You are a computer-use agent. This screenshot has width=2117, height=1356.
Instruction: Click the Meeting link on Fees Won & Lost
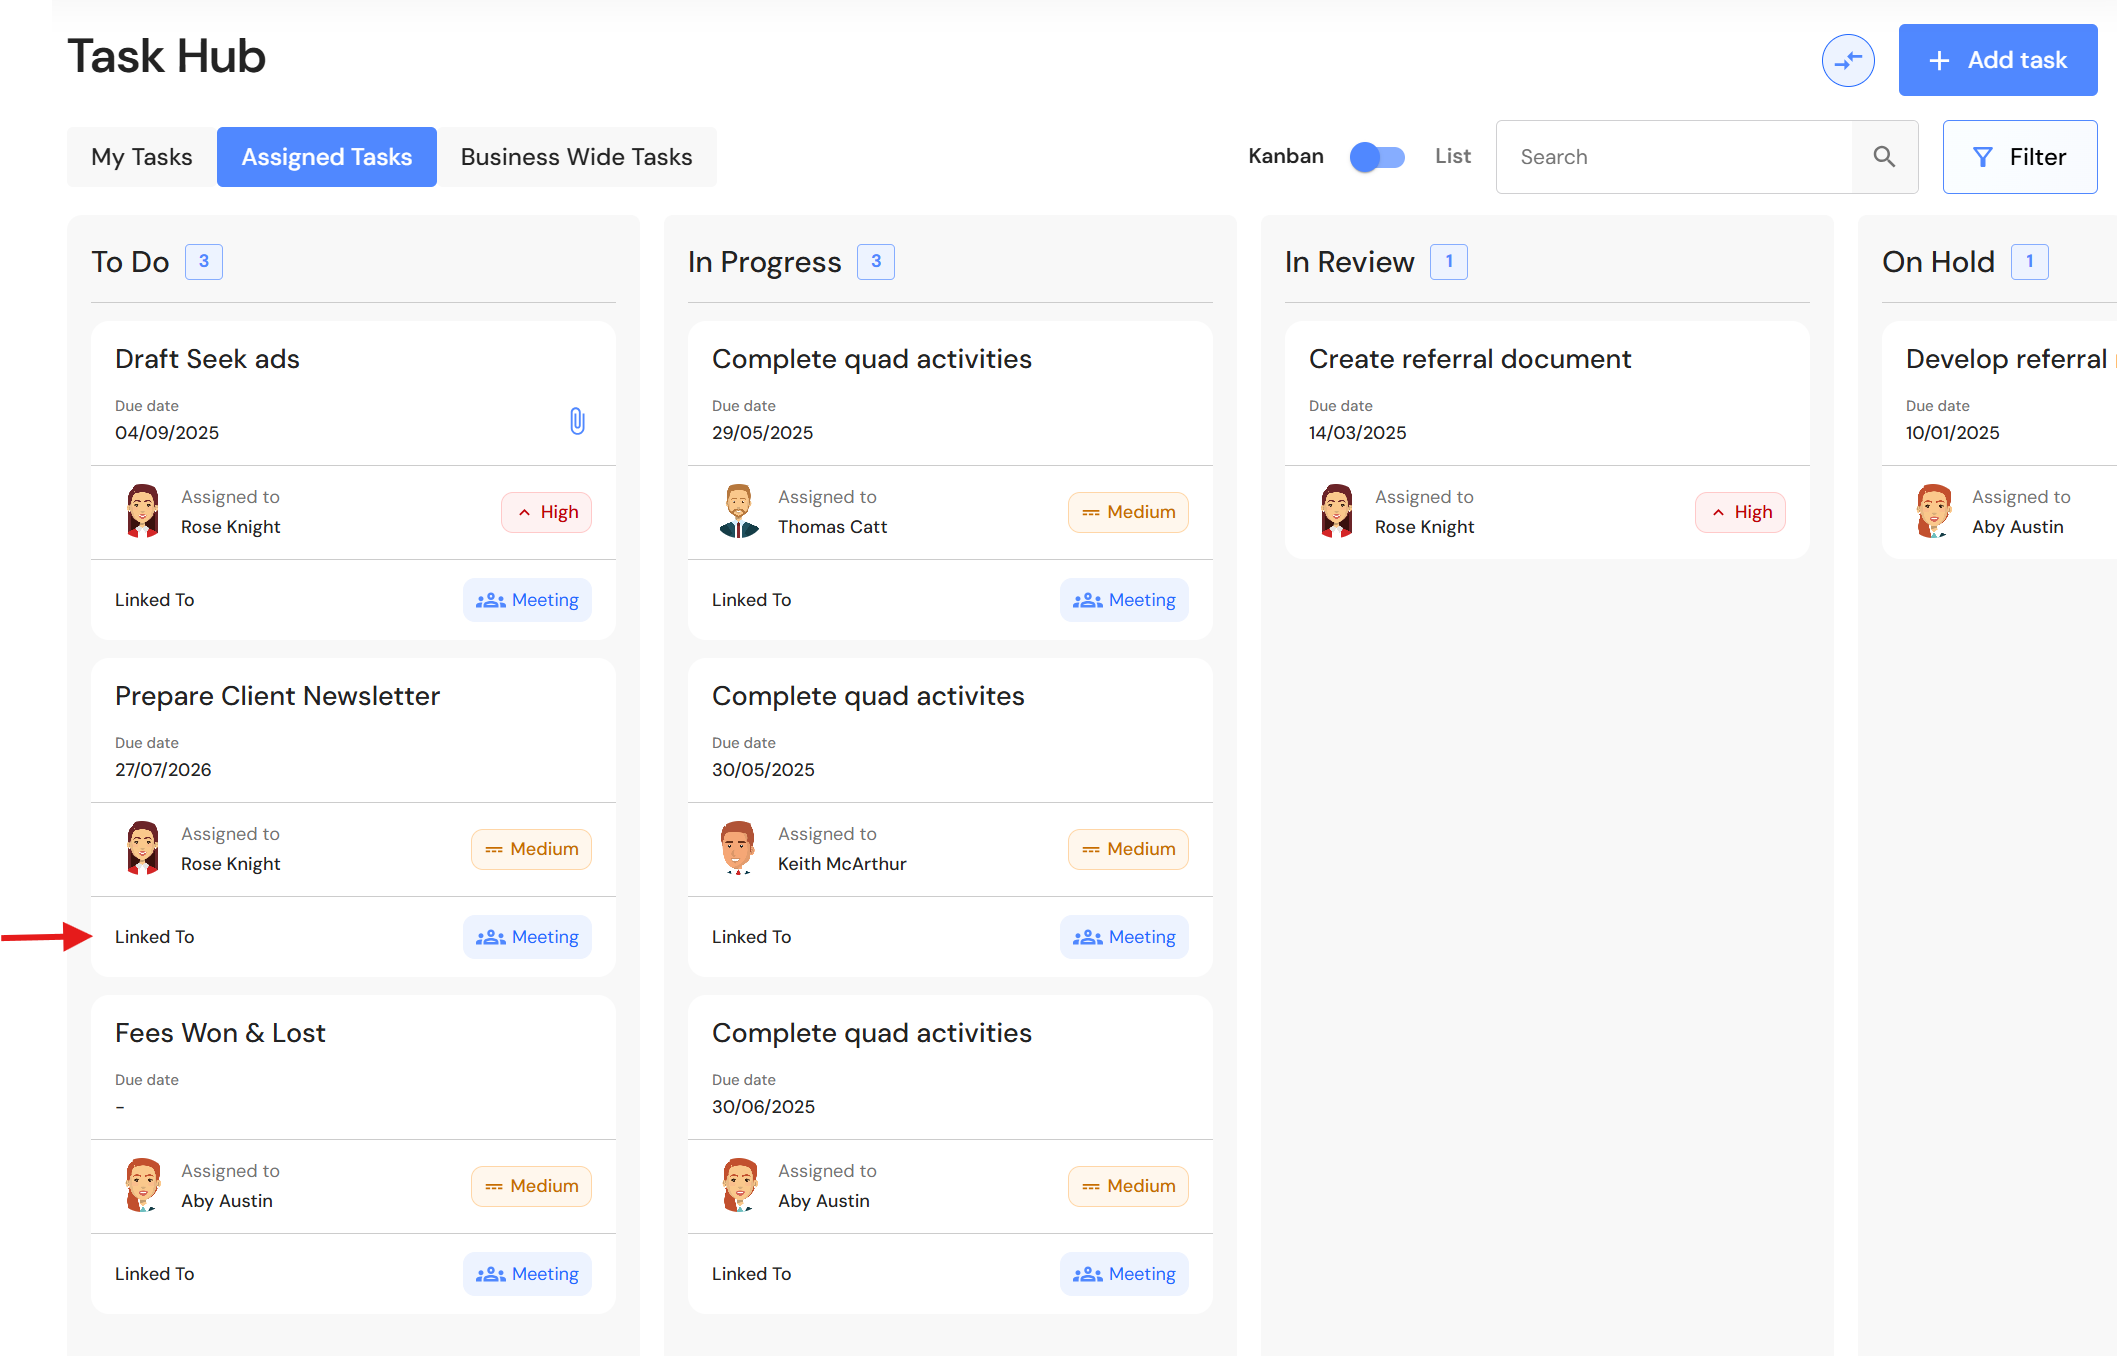(x=528, y=1274)
